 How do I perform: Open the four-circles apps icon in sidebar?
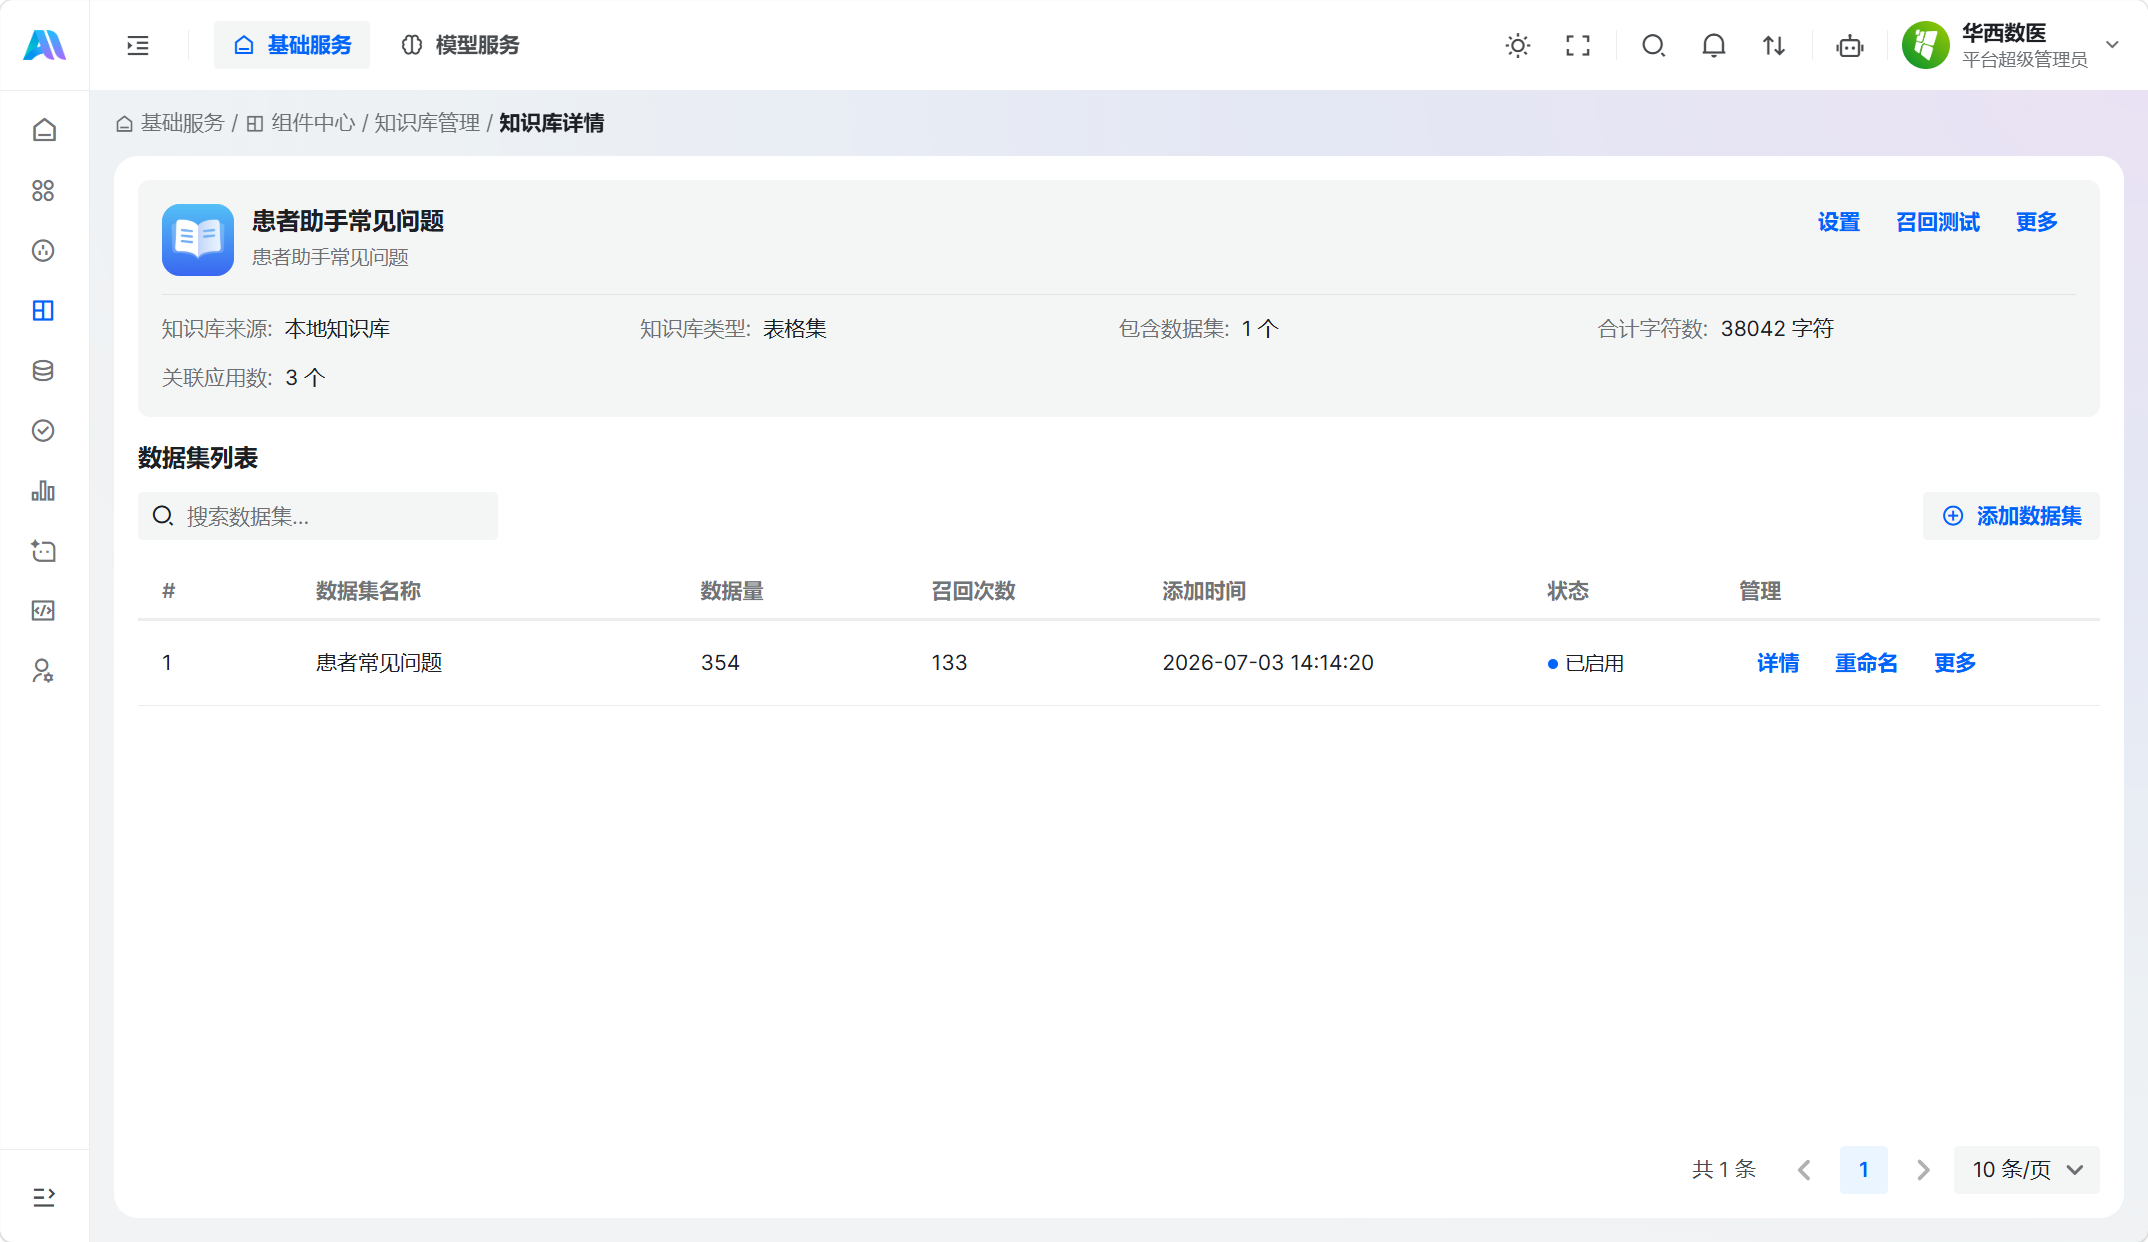coord(43,190)
